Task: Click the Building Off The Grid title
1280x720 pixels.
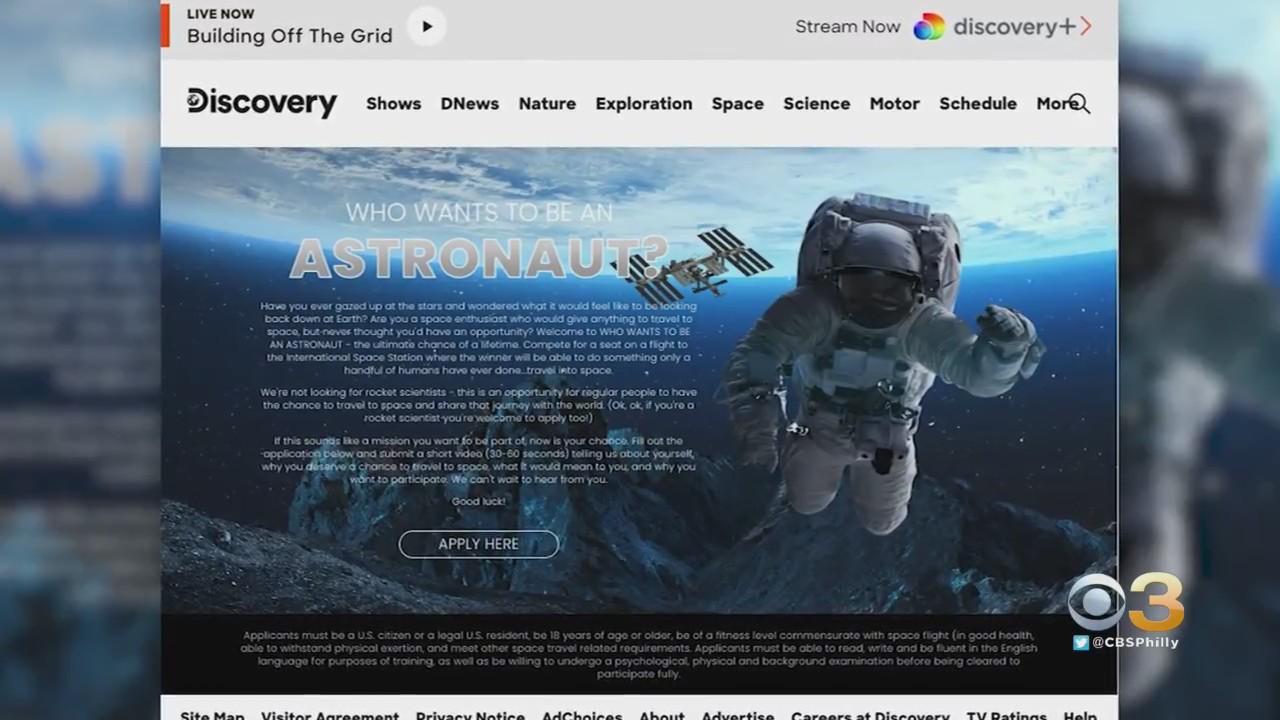Action: click(x=289, y=36)
